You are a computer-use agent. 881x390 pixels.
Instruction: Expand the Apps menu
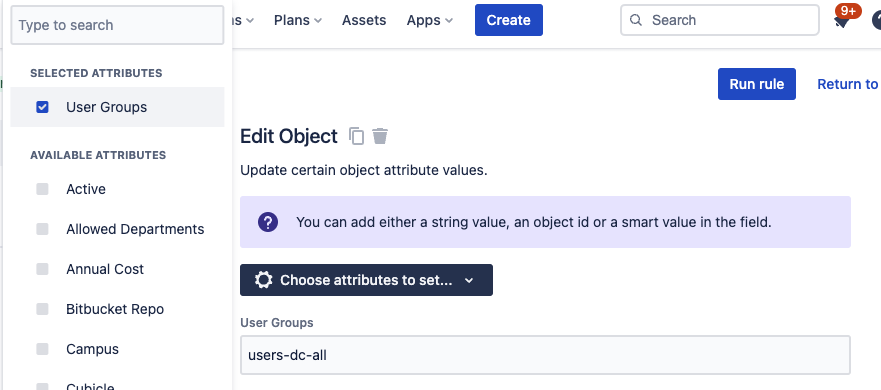(430, 20)
